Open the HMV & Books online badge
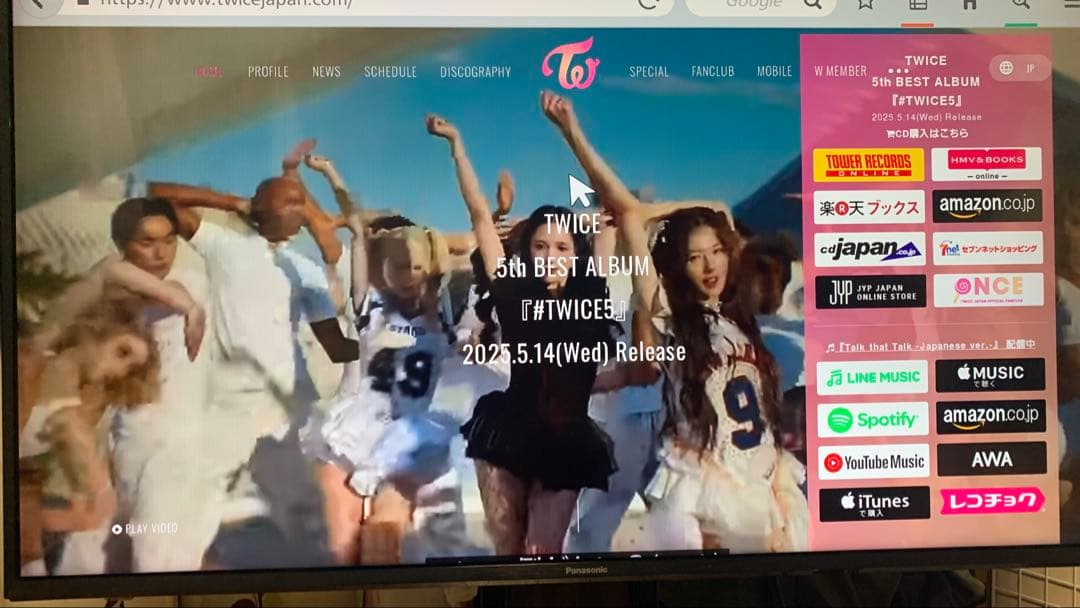 (x=986, y=164)
